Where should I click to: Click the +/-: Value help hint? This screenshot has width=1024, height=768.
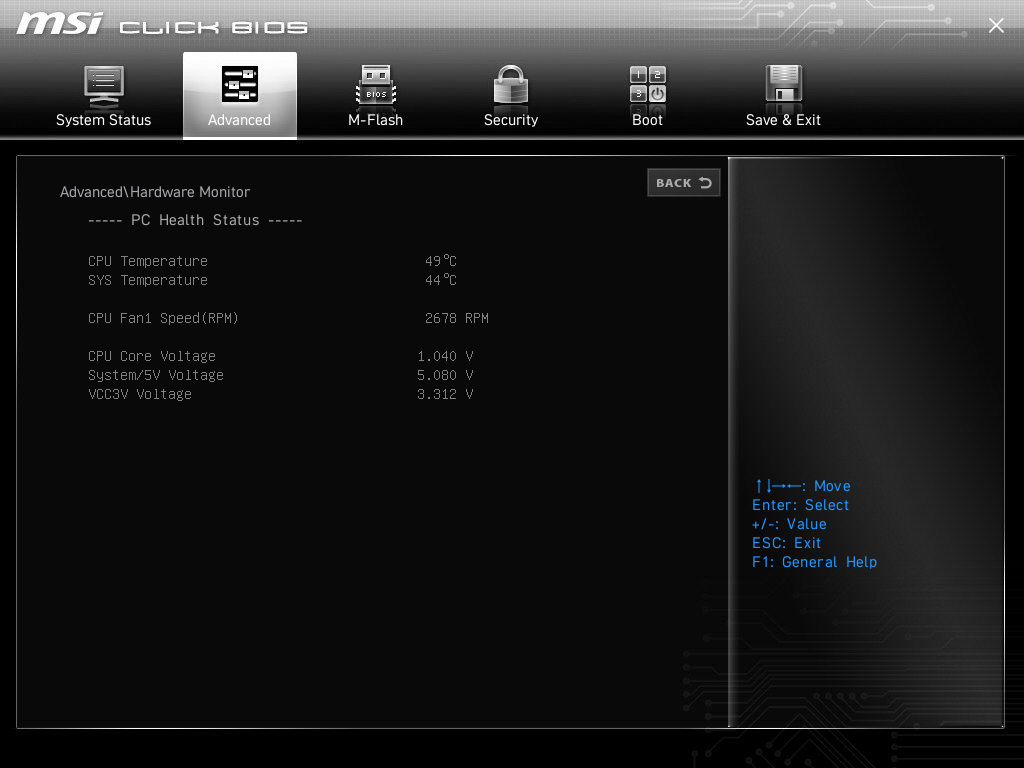pos(789,524)
